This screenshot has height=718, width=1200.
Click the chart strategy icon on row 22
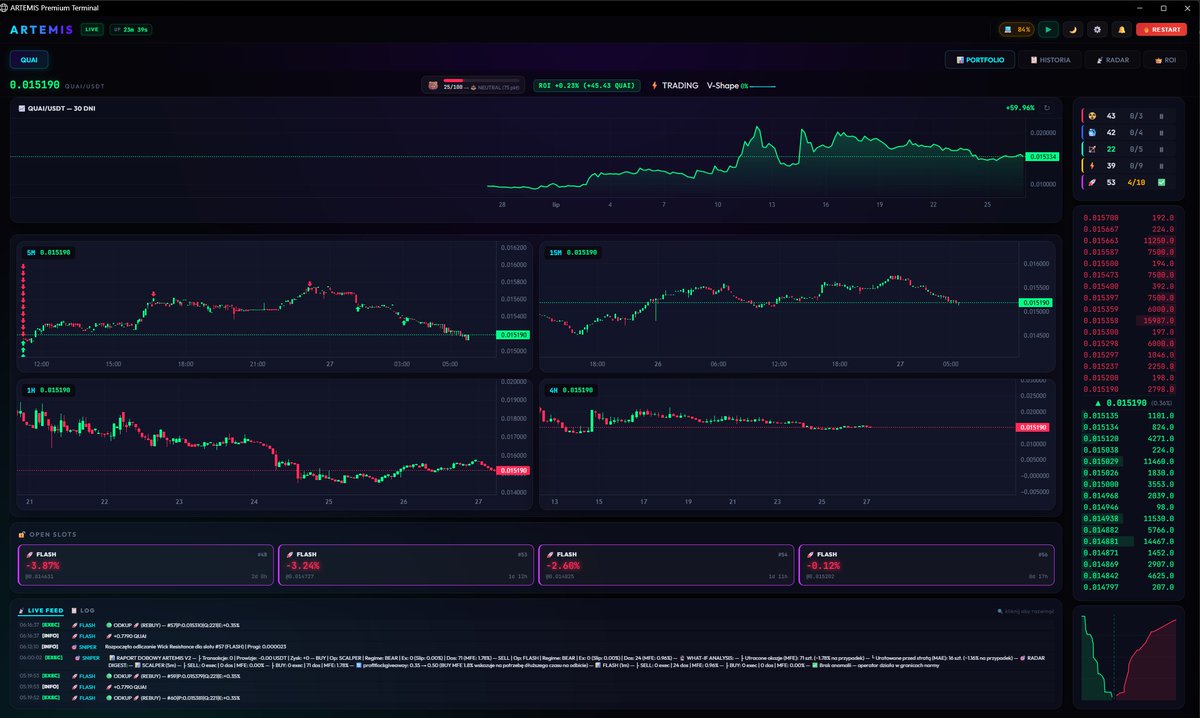[x=1092, y=149]
